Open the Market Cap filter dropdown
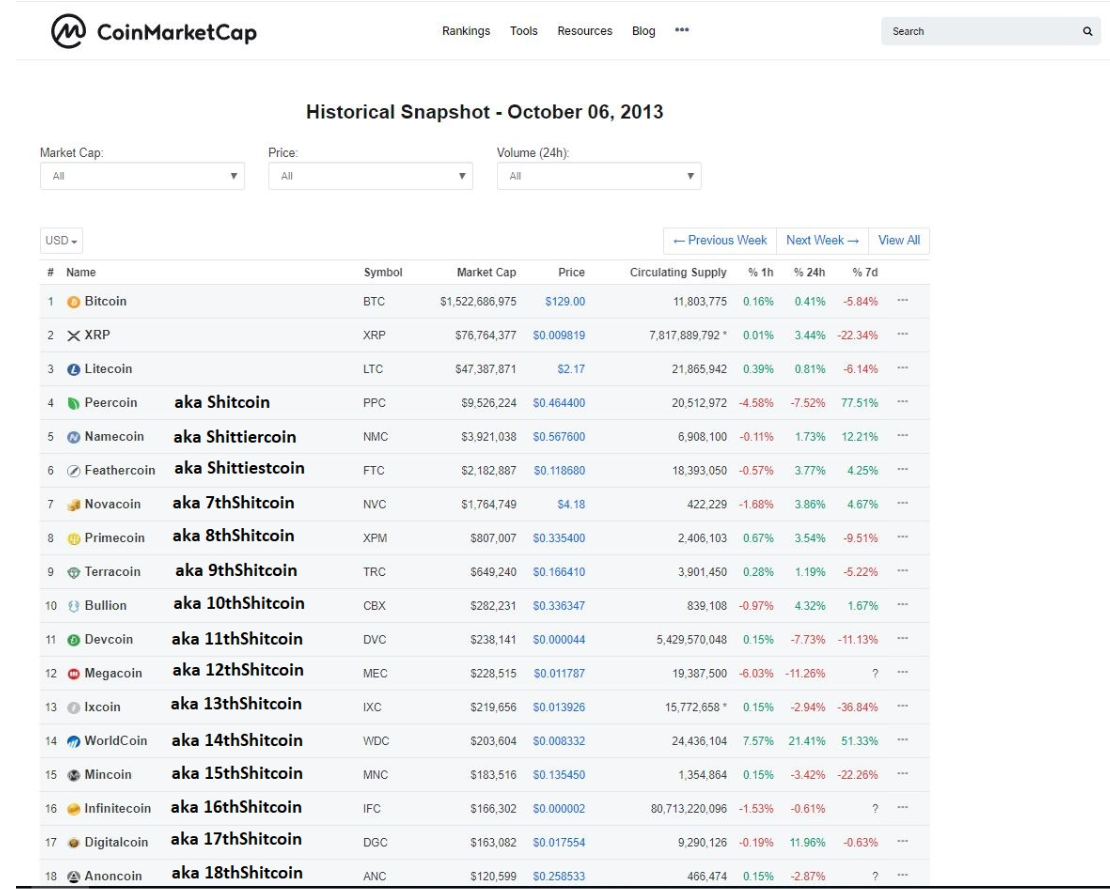 tap(142, 176)
